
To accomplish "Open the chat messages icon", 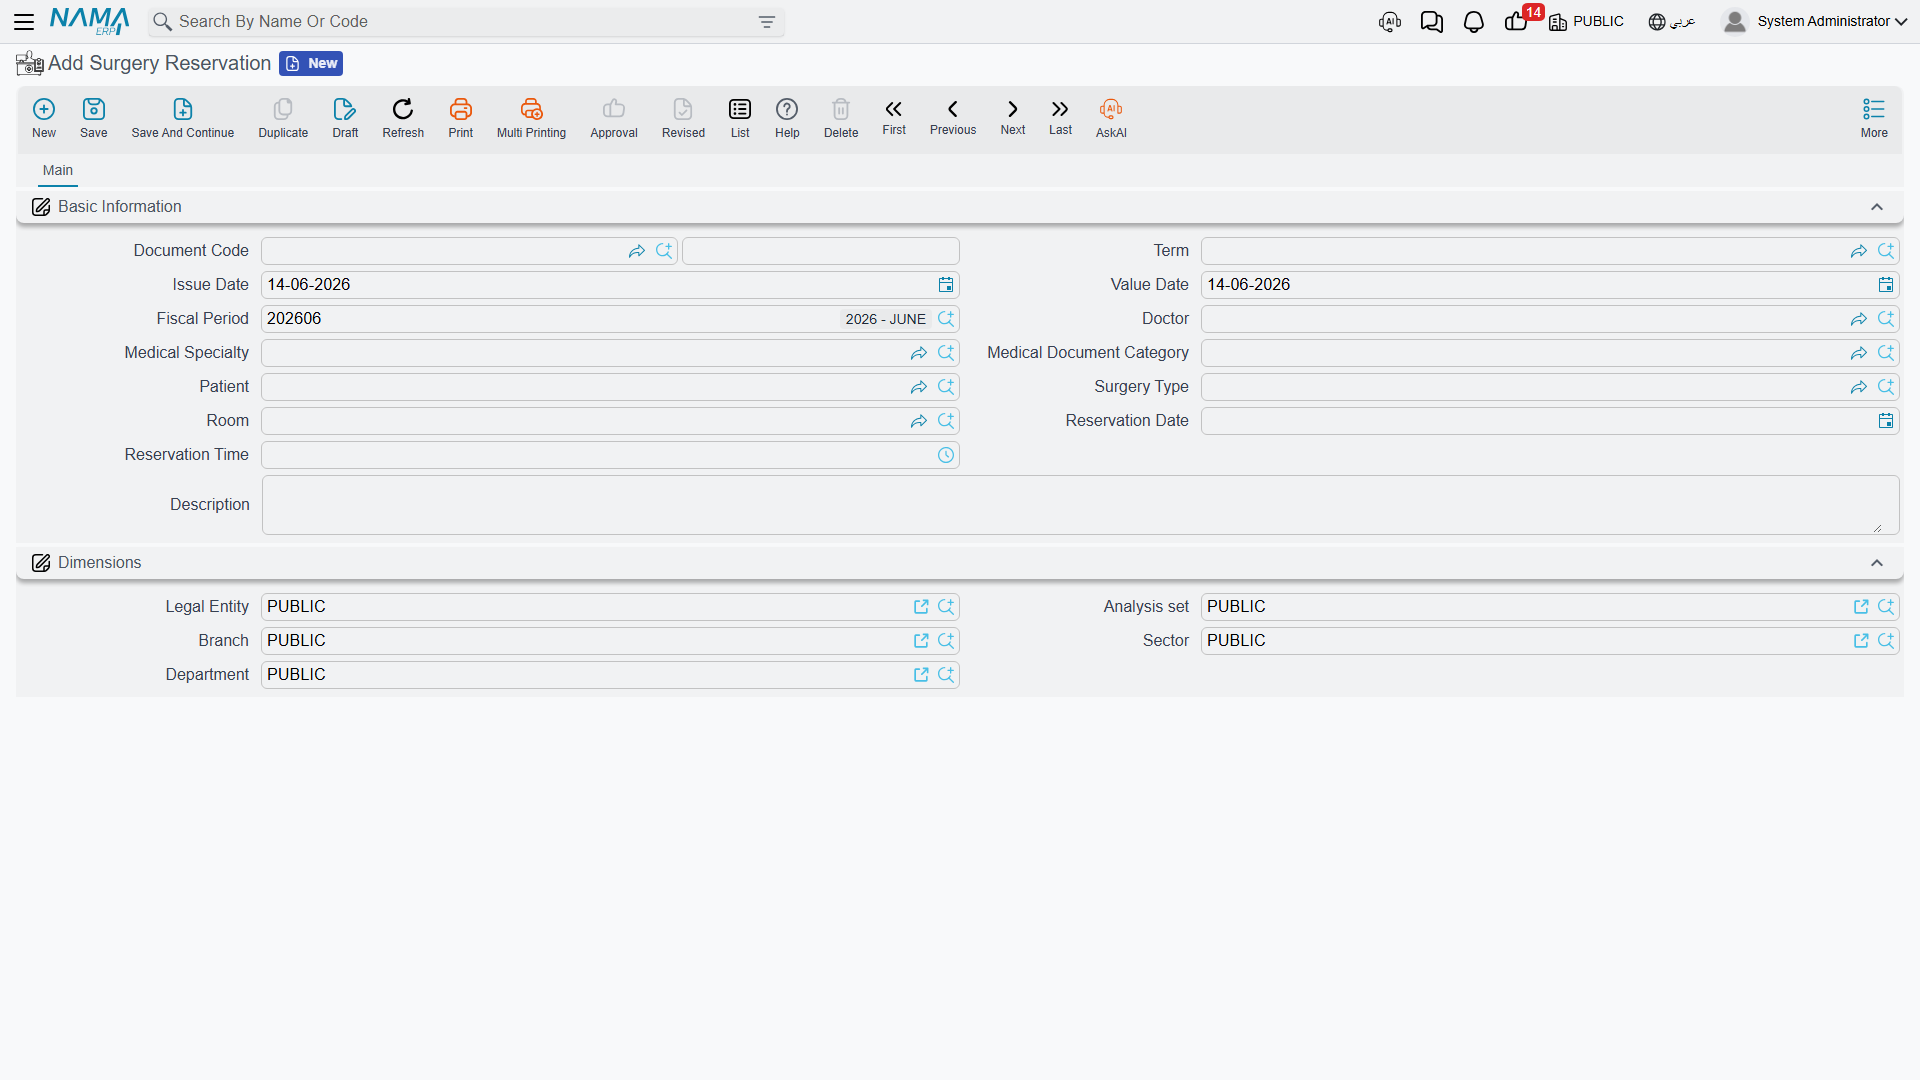I will (1431, 22).
